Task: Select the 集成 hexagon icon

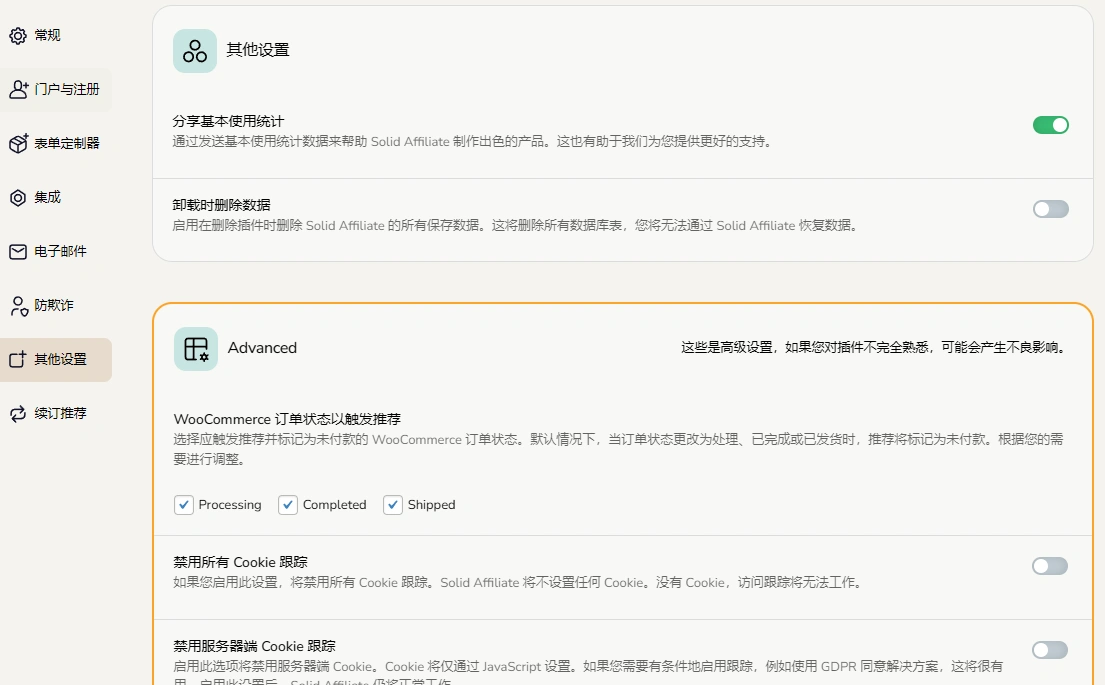Action: 17,197
